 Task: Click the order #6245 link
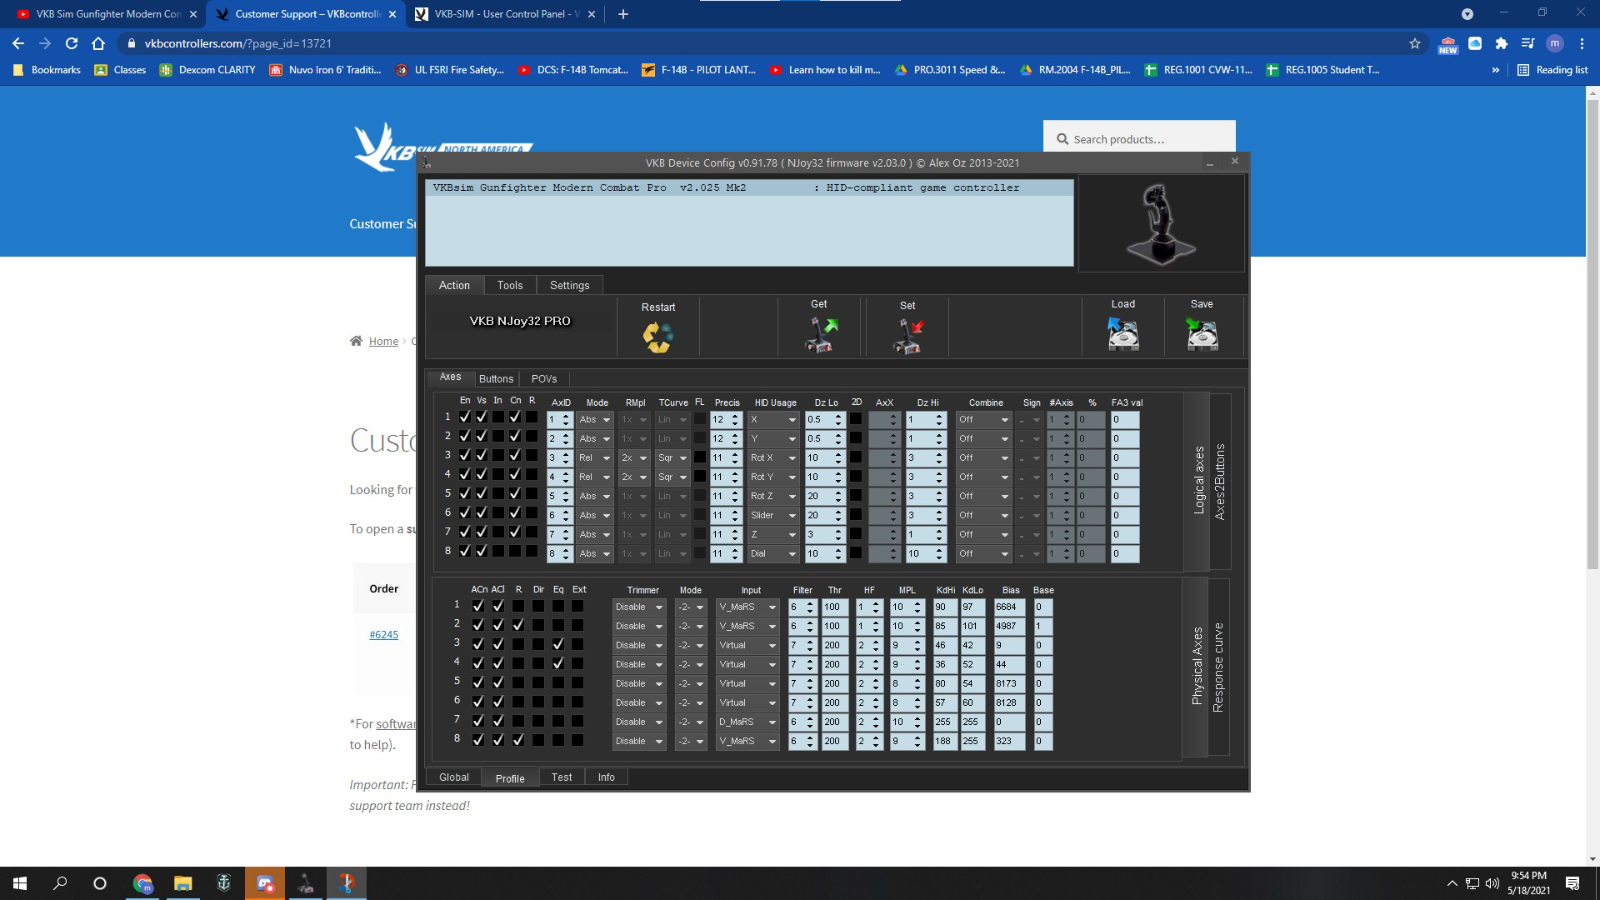[x=384, y=635]
